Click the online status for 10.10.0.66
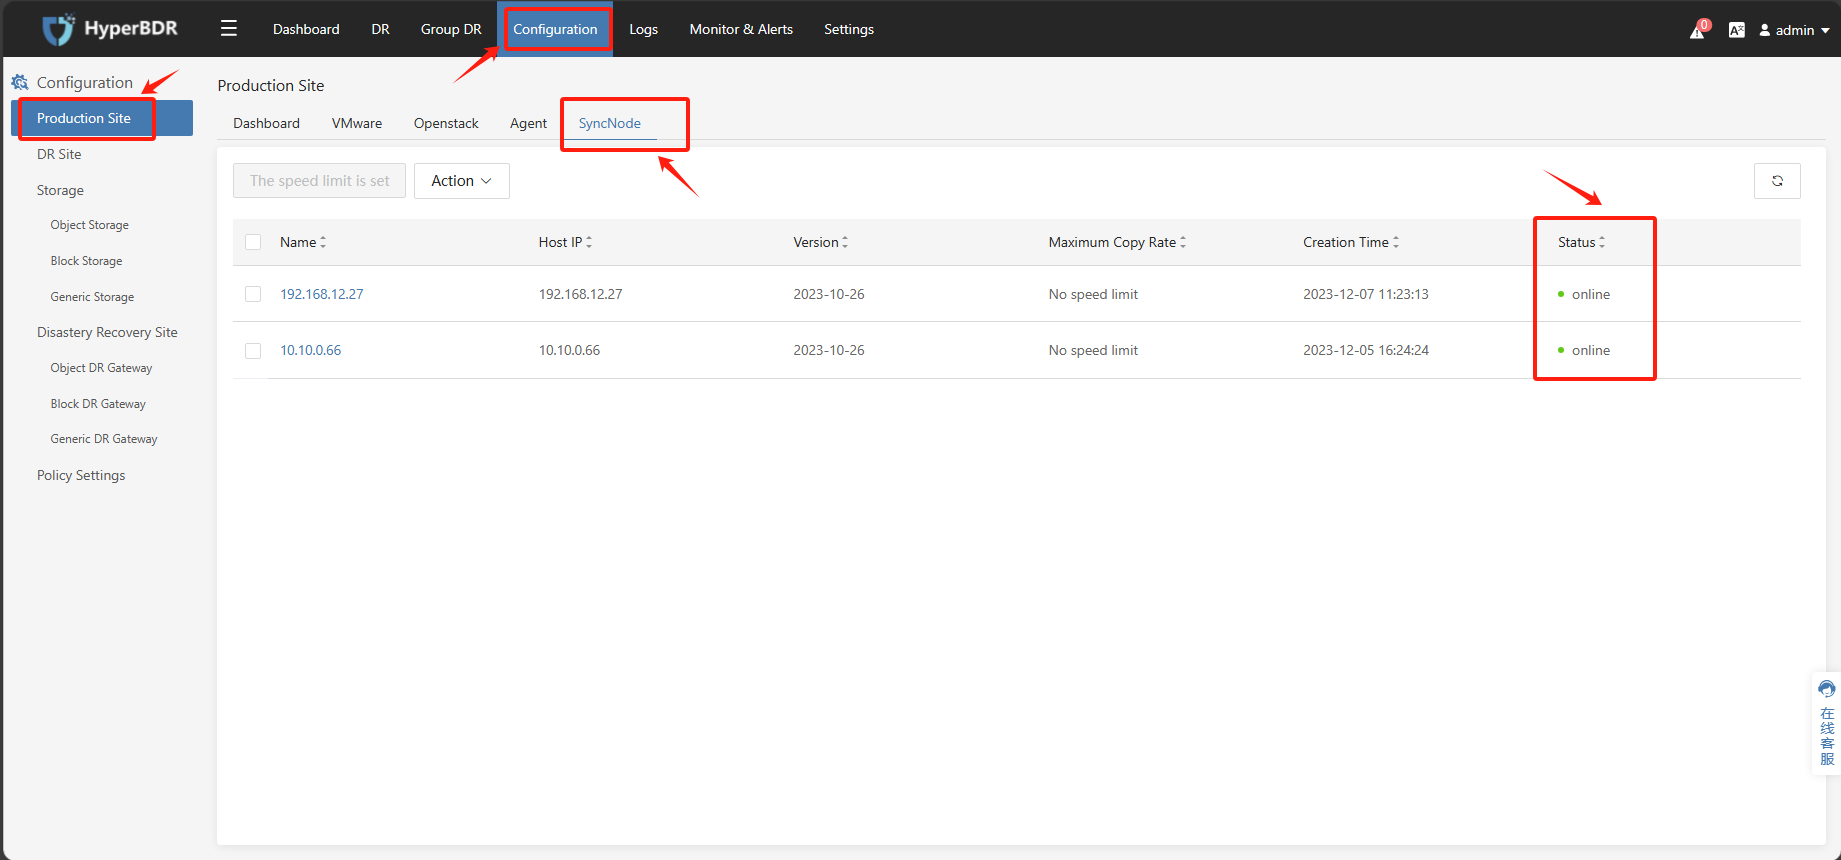The image size is (1841, 860). click(1584, 350)
